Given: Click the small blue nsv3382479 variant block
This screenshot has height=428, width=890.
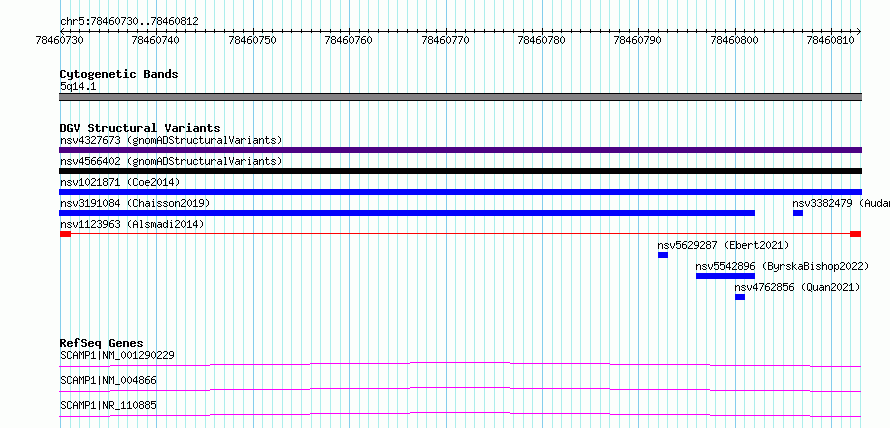Looking at the screenshot, I should 798,213.
